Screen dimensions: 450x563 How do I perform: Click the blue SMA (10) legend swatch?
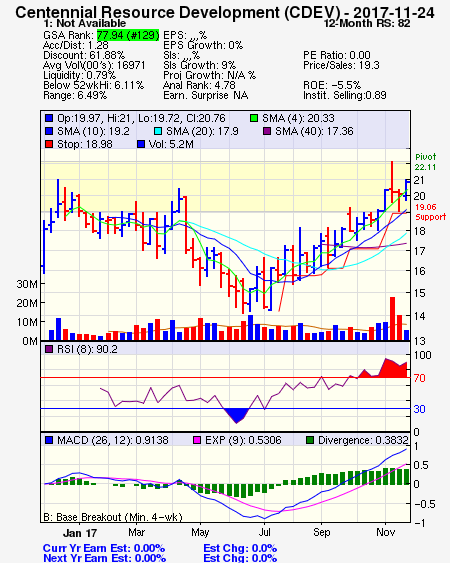coord(49,131)
